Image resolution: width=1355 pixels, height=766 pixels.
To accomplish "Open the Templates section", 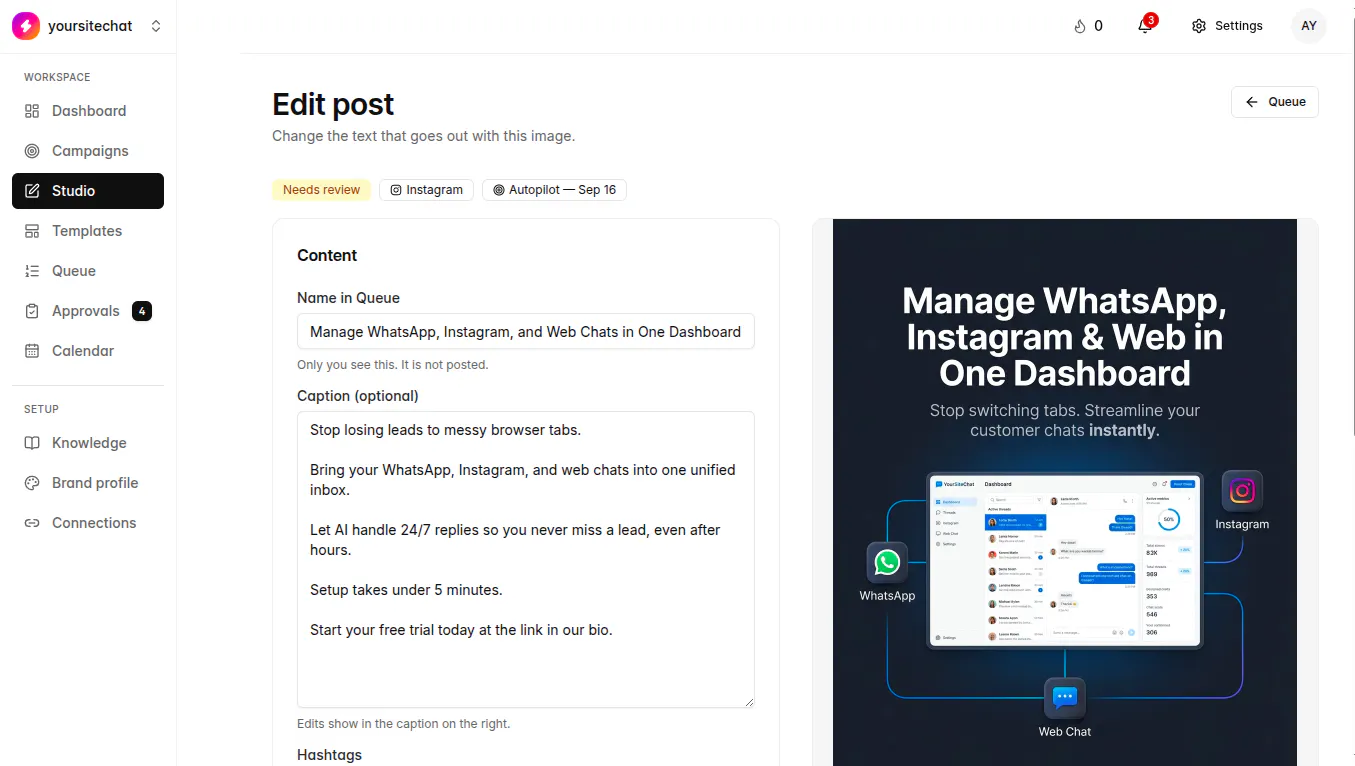I will pos(88,231).
